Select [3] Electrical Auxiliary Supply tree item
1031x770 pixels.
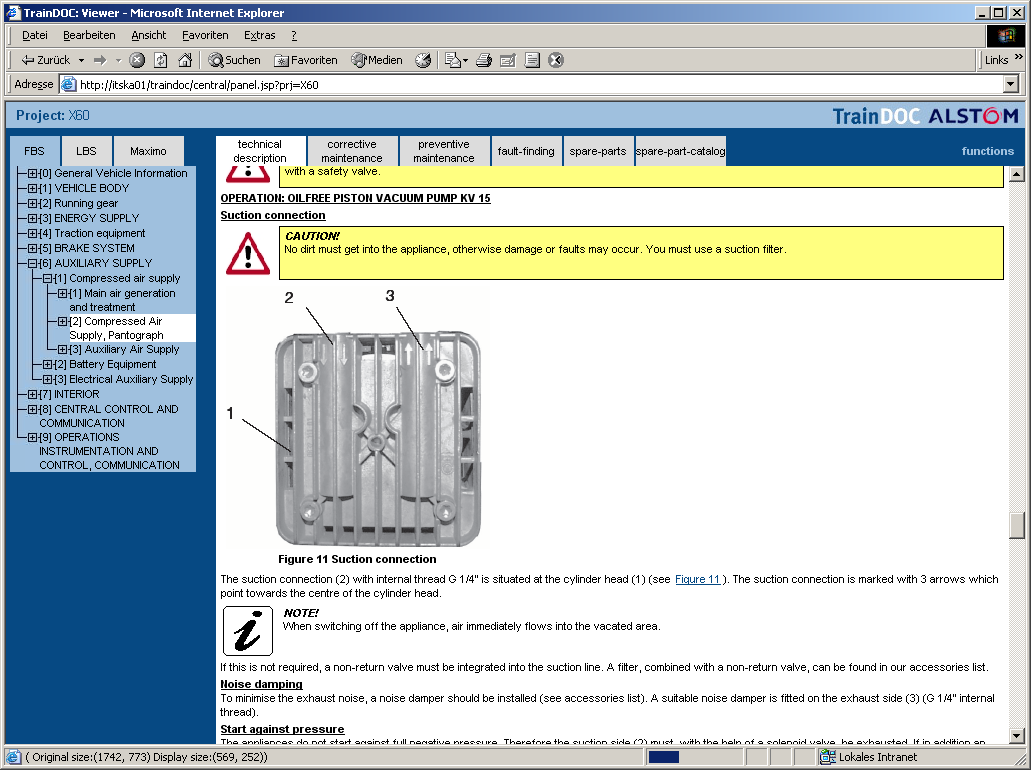tap(123, 379)
